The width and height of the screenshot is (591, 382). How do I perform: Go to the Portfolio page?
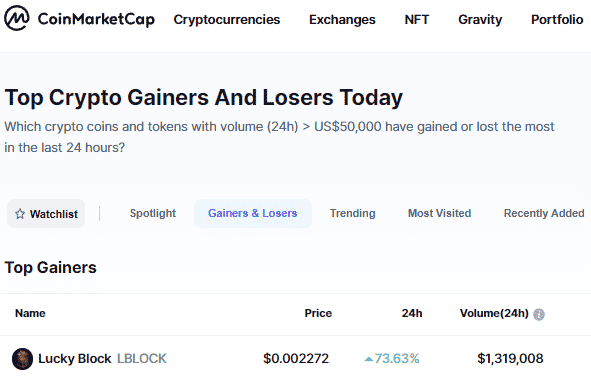[x=557, y=20]
